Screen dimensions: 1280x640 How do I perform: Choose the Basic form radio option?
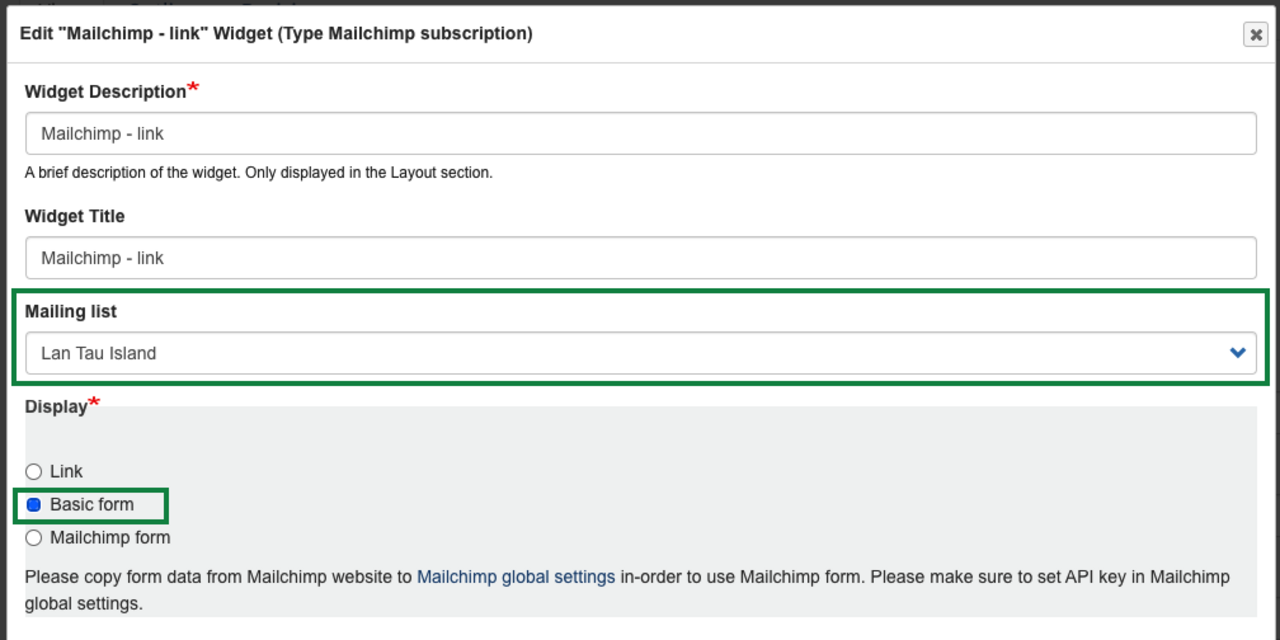(34, 505)
